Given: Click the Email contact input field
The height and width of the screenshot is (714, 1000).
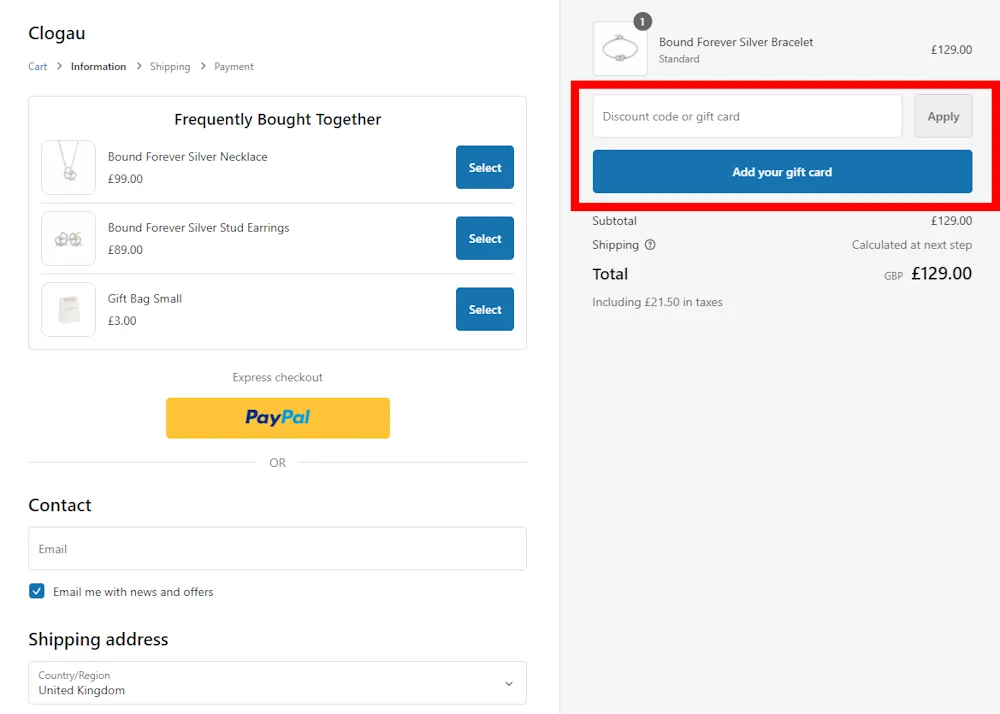Looking at the screenshot, I should click(277, 549).
